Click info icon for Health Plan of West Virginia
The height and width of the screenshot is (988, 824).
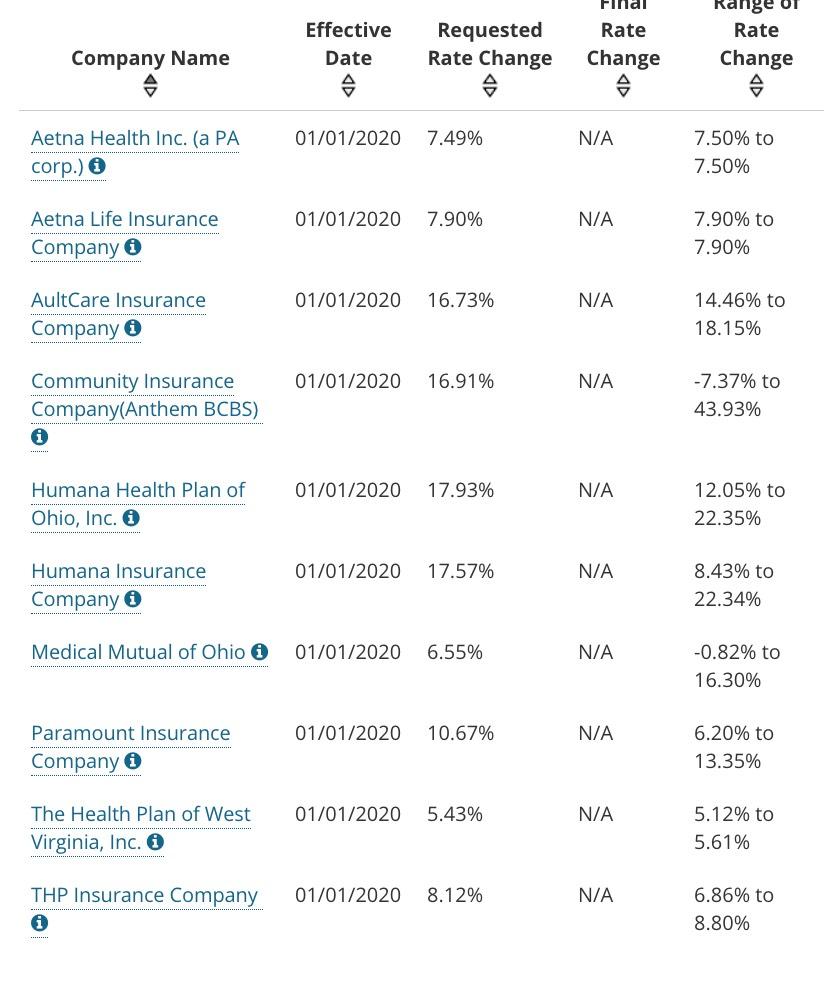(x=155, y=842)
